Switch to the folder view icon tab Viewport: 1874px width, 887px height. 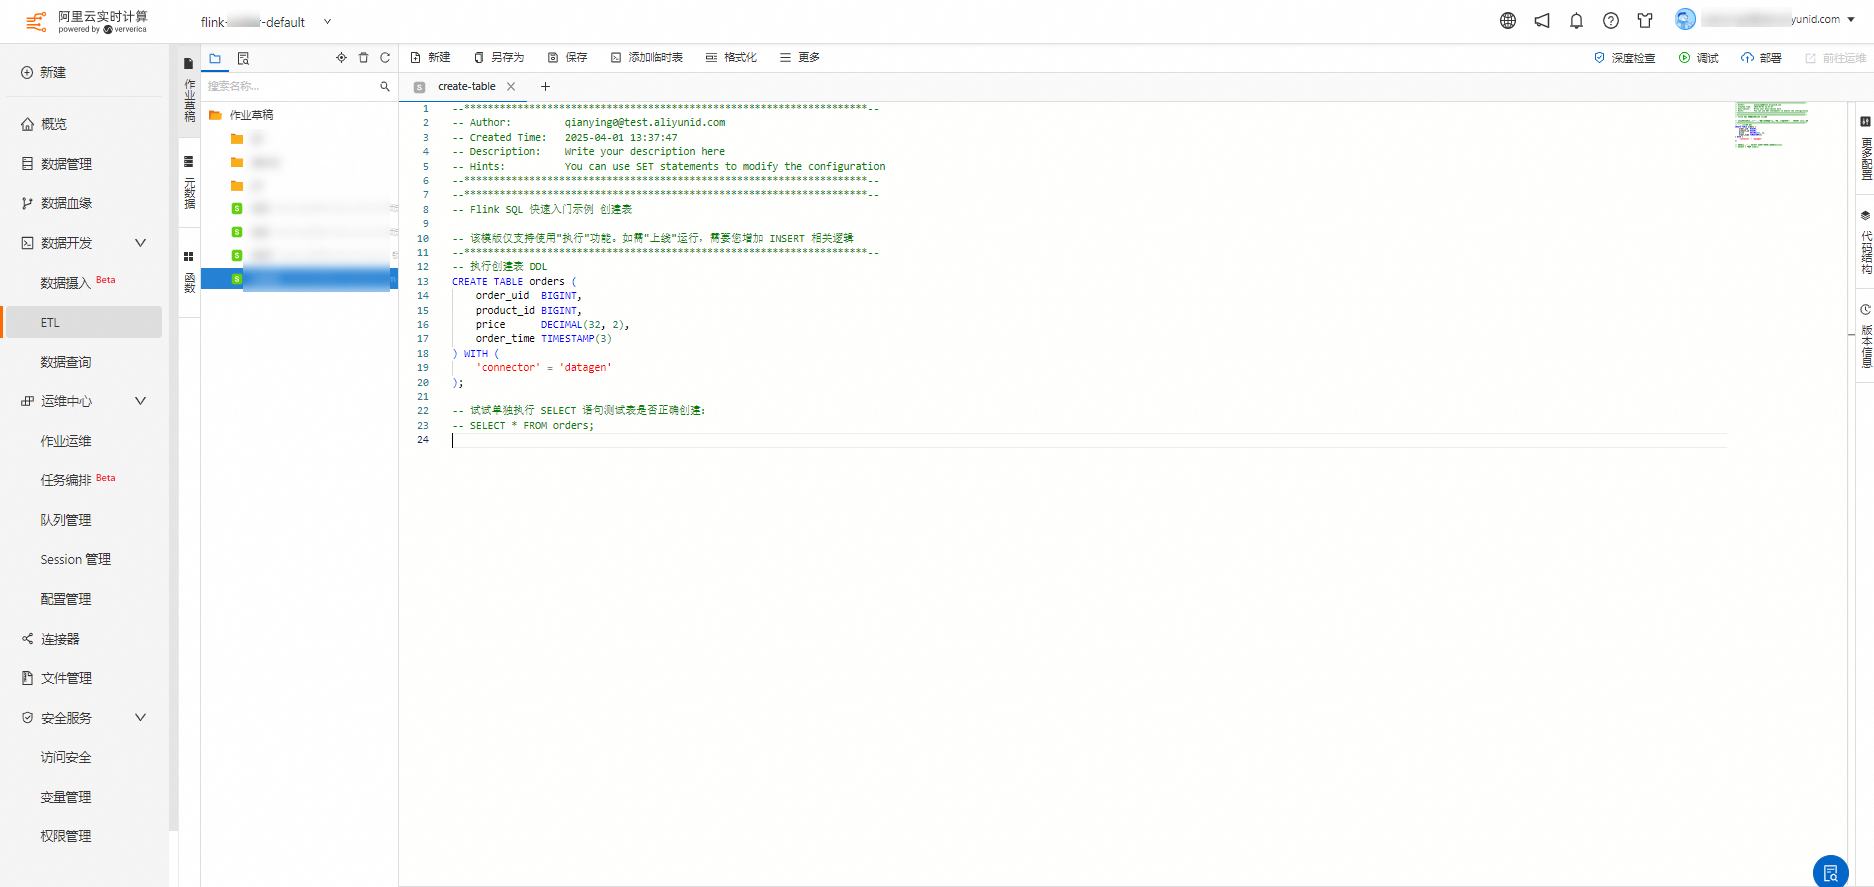tap(215, 58)
